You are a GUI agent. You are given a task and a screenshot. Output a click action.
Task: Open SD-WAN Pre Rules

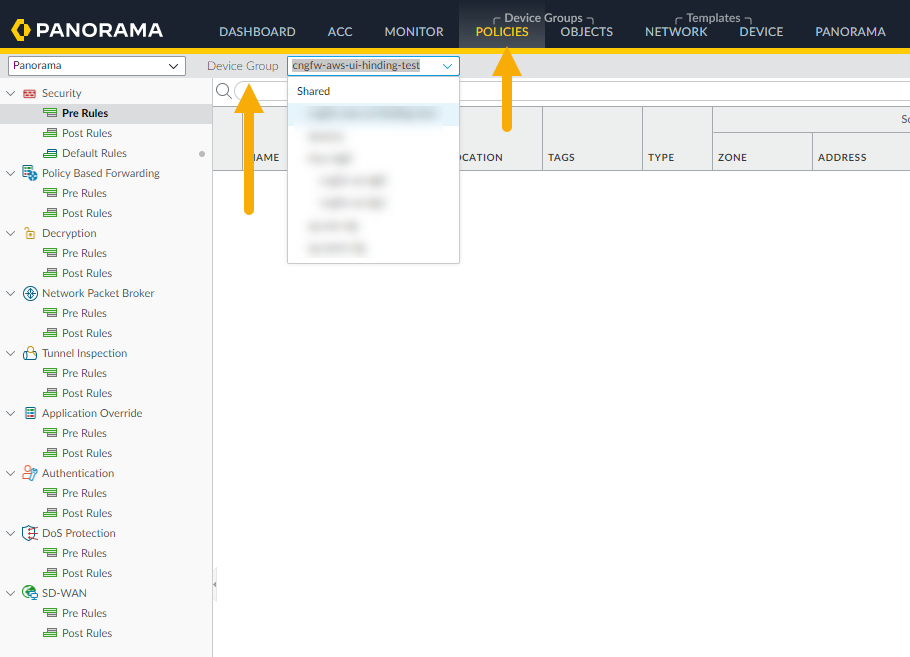(x=84, y=613)
